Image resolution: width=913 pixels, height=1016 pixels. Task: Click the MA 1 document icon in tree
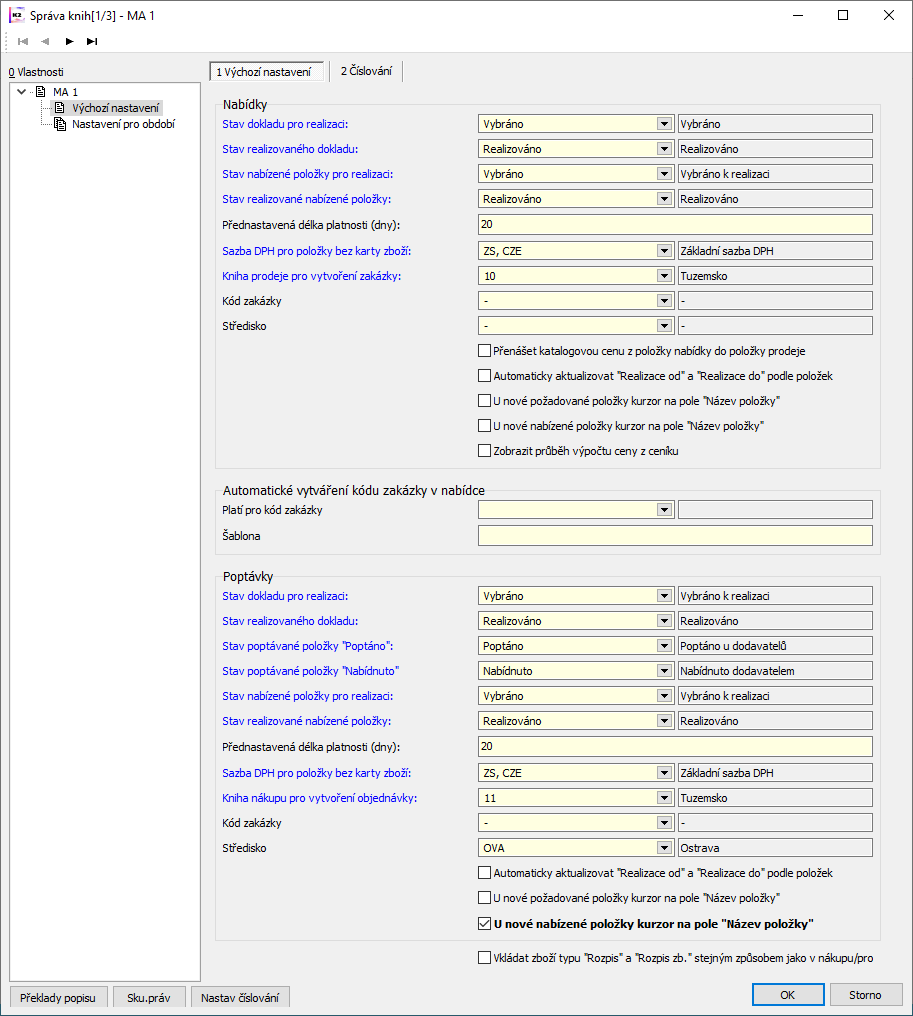[41, 91]
